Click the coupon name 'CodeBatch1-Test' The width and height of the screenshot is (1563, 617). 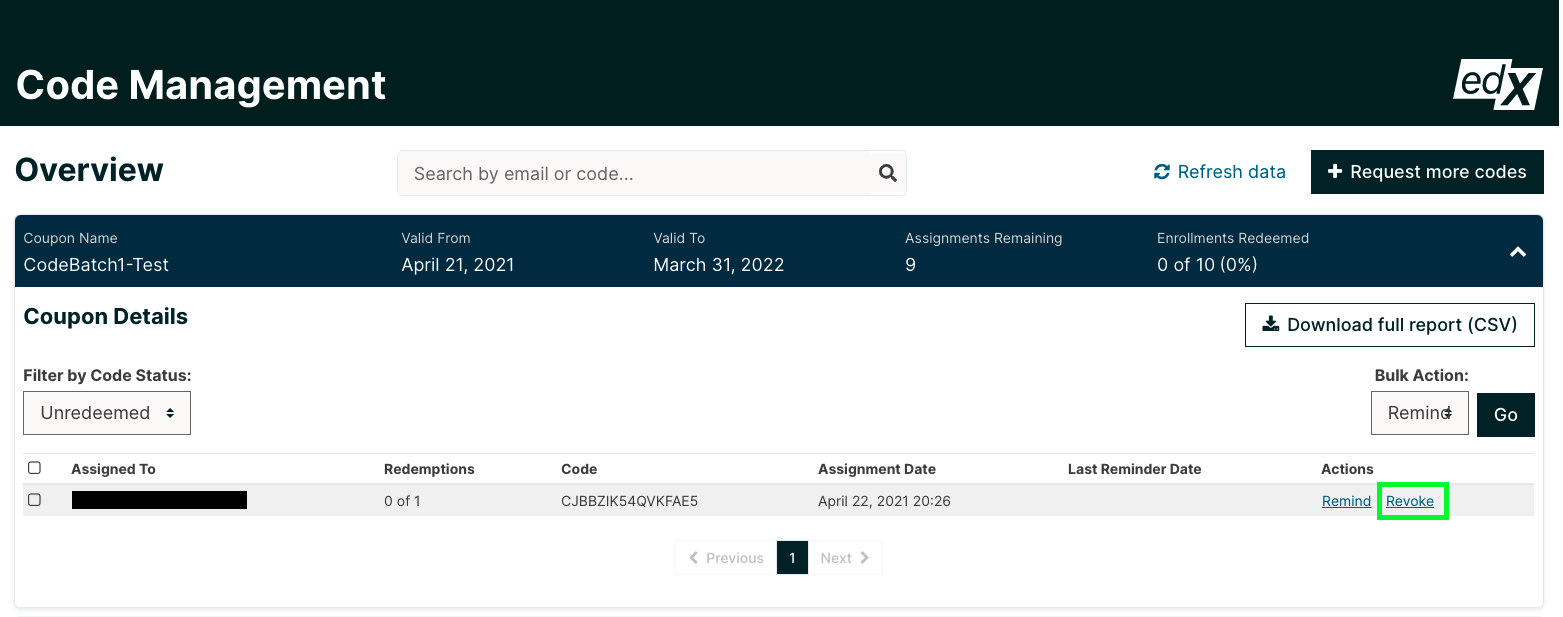[x=96, y=265]
